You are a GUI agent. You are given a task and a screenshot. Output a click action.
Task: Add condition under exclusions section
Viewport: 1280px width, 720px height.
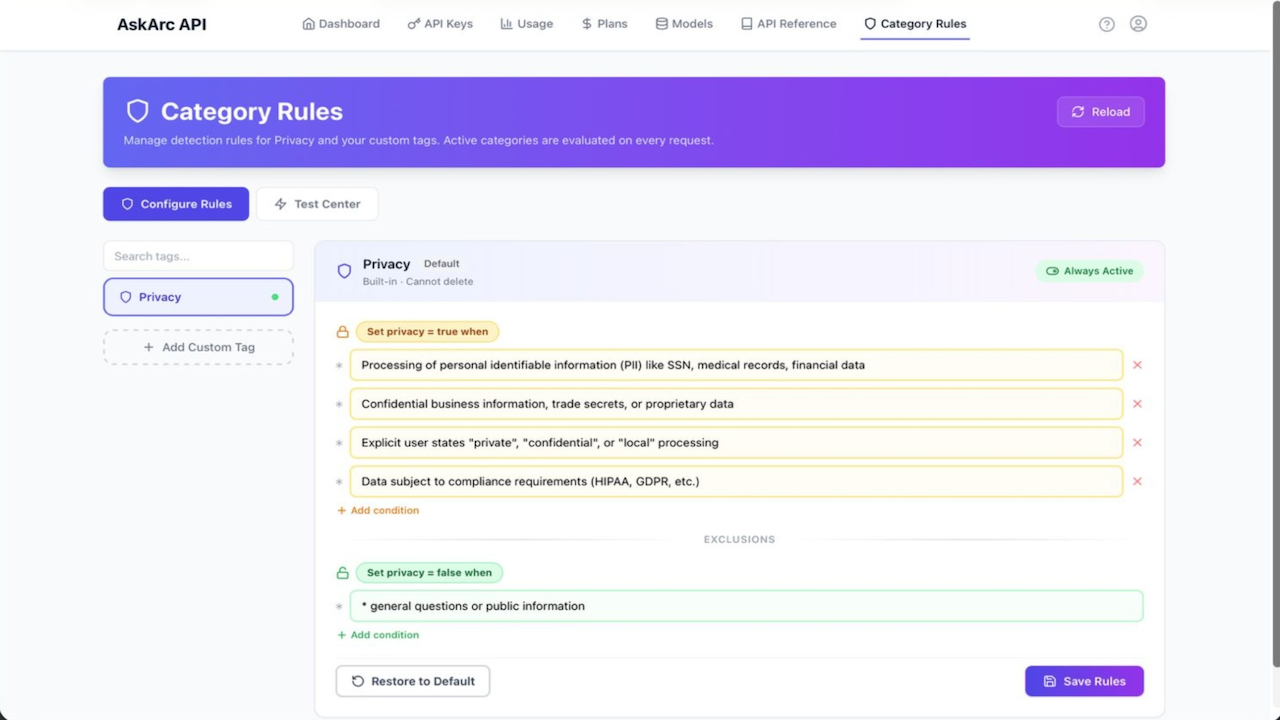point(378,635)
